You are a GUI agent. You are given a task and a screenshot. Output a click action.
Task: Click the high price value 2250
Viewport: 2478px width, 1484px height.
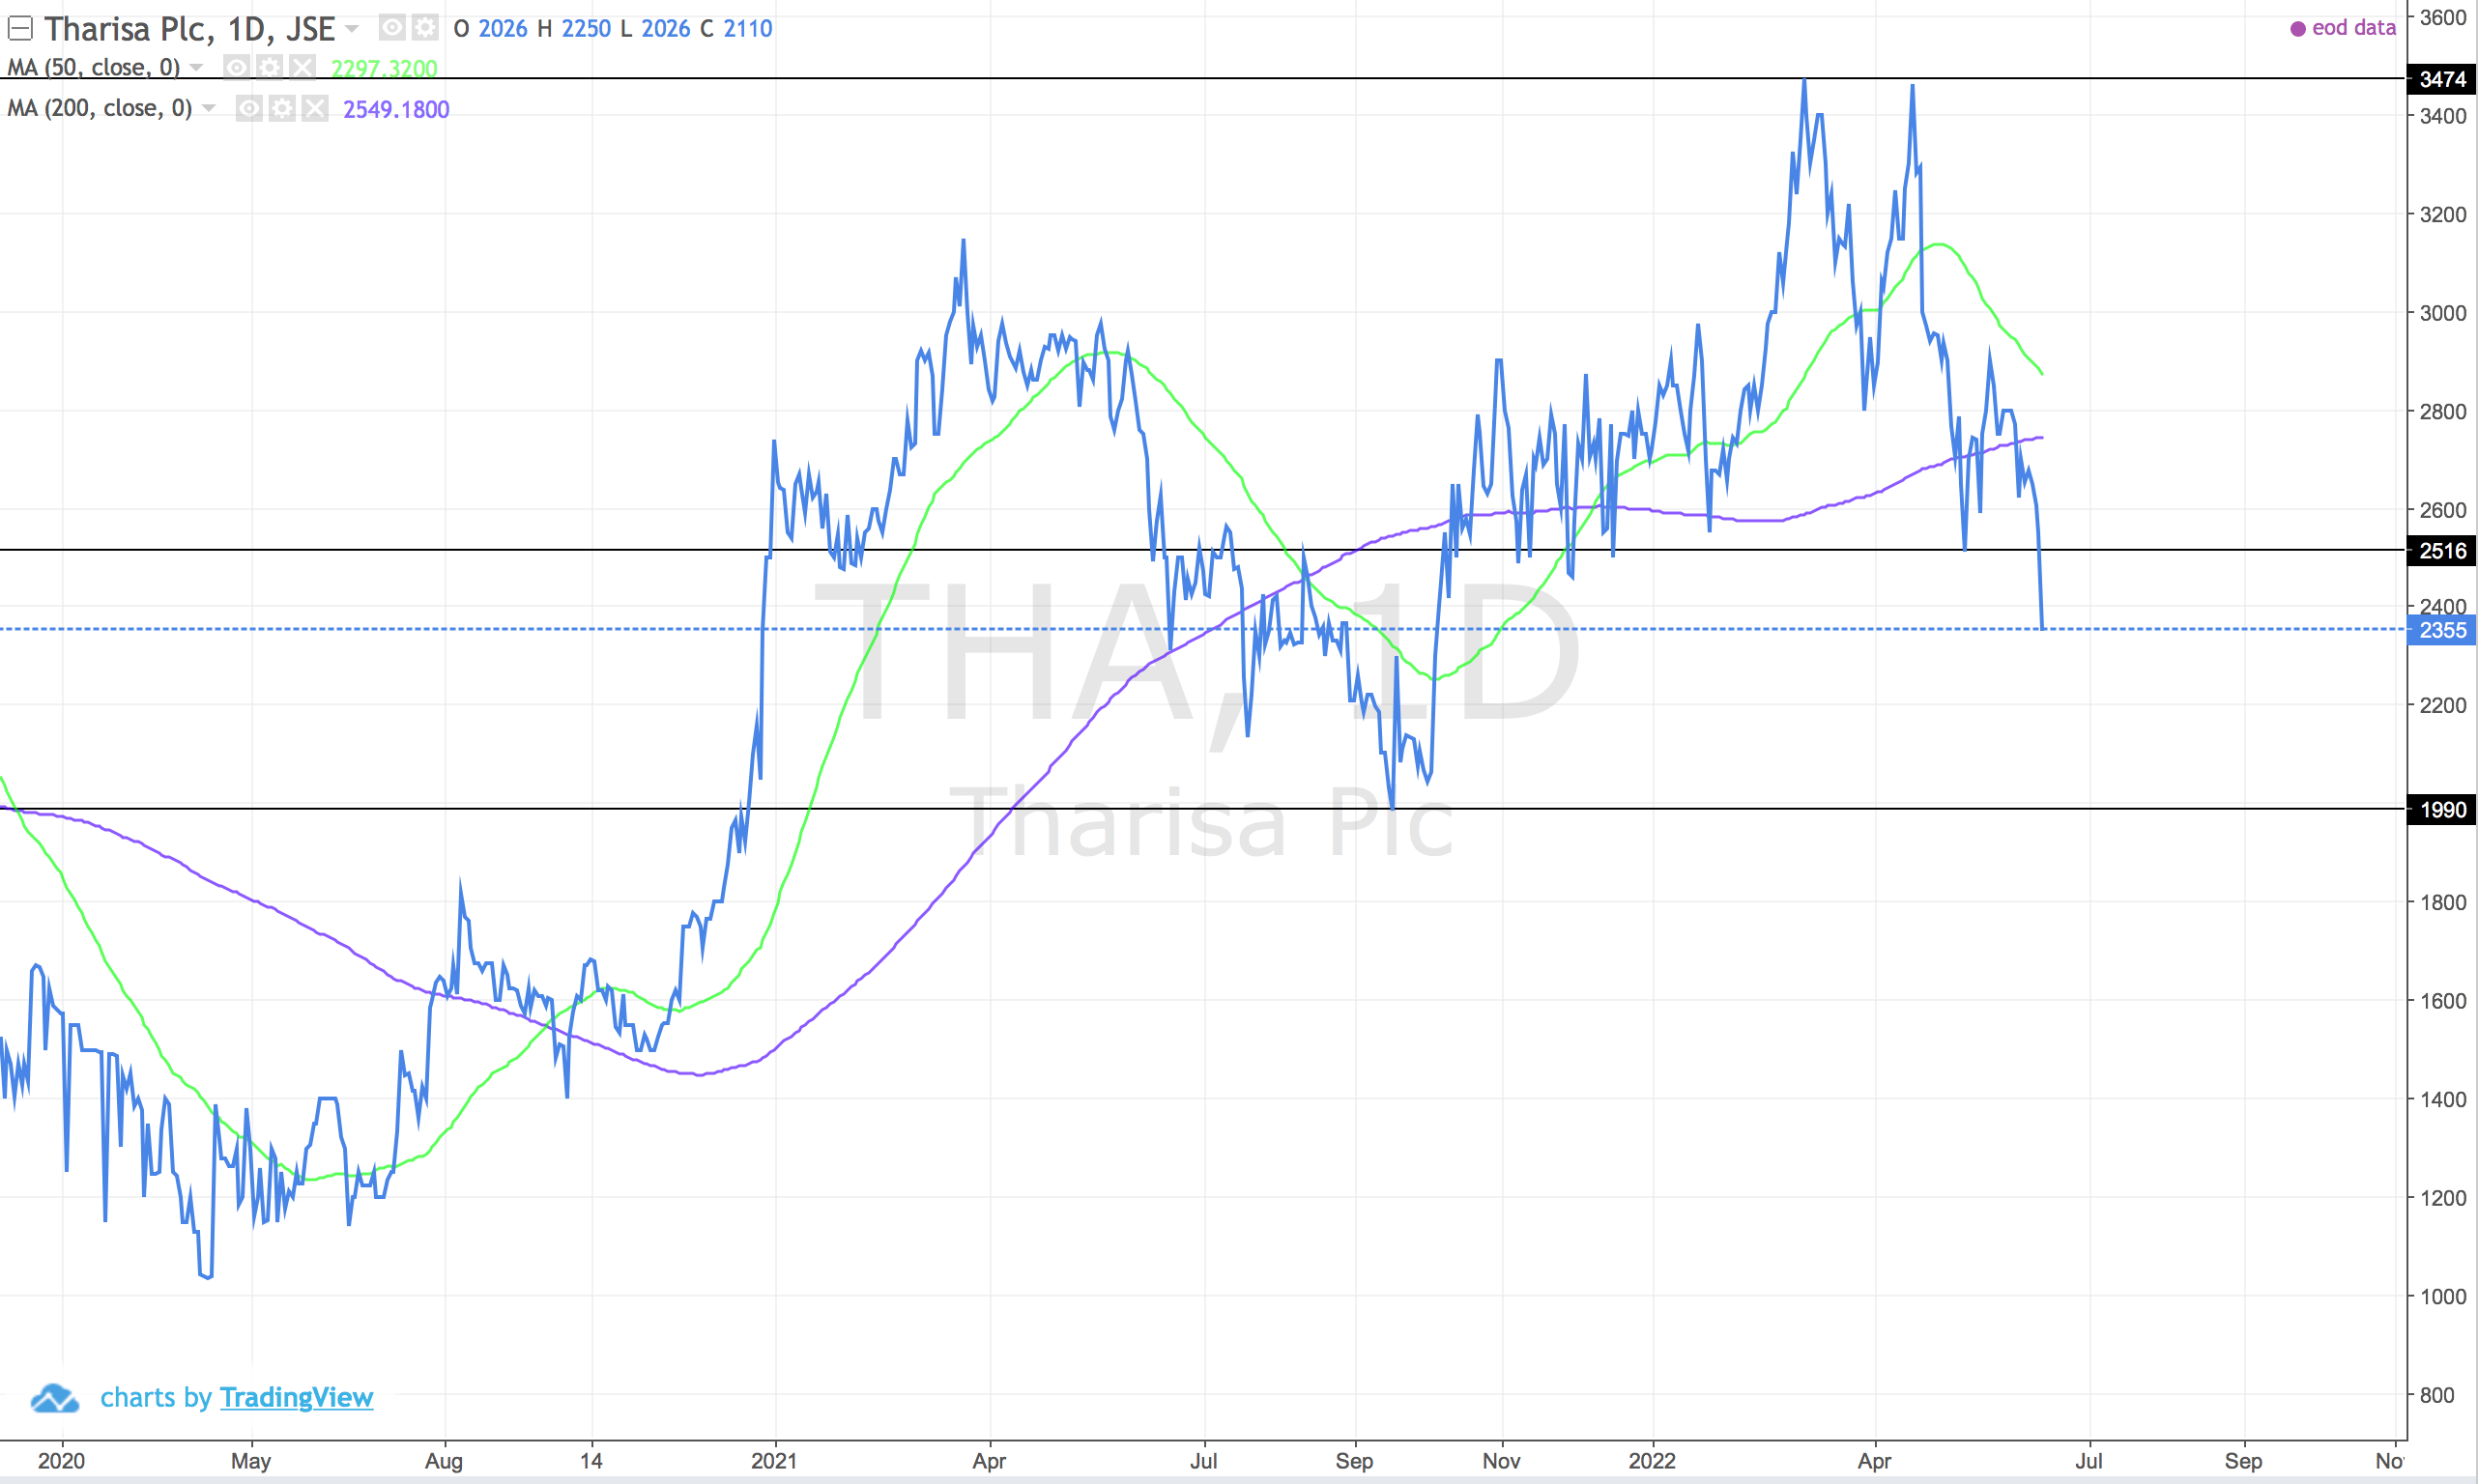click(586, 28)
